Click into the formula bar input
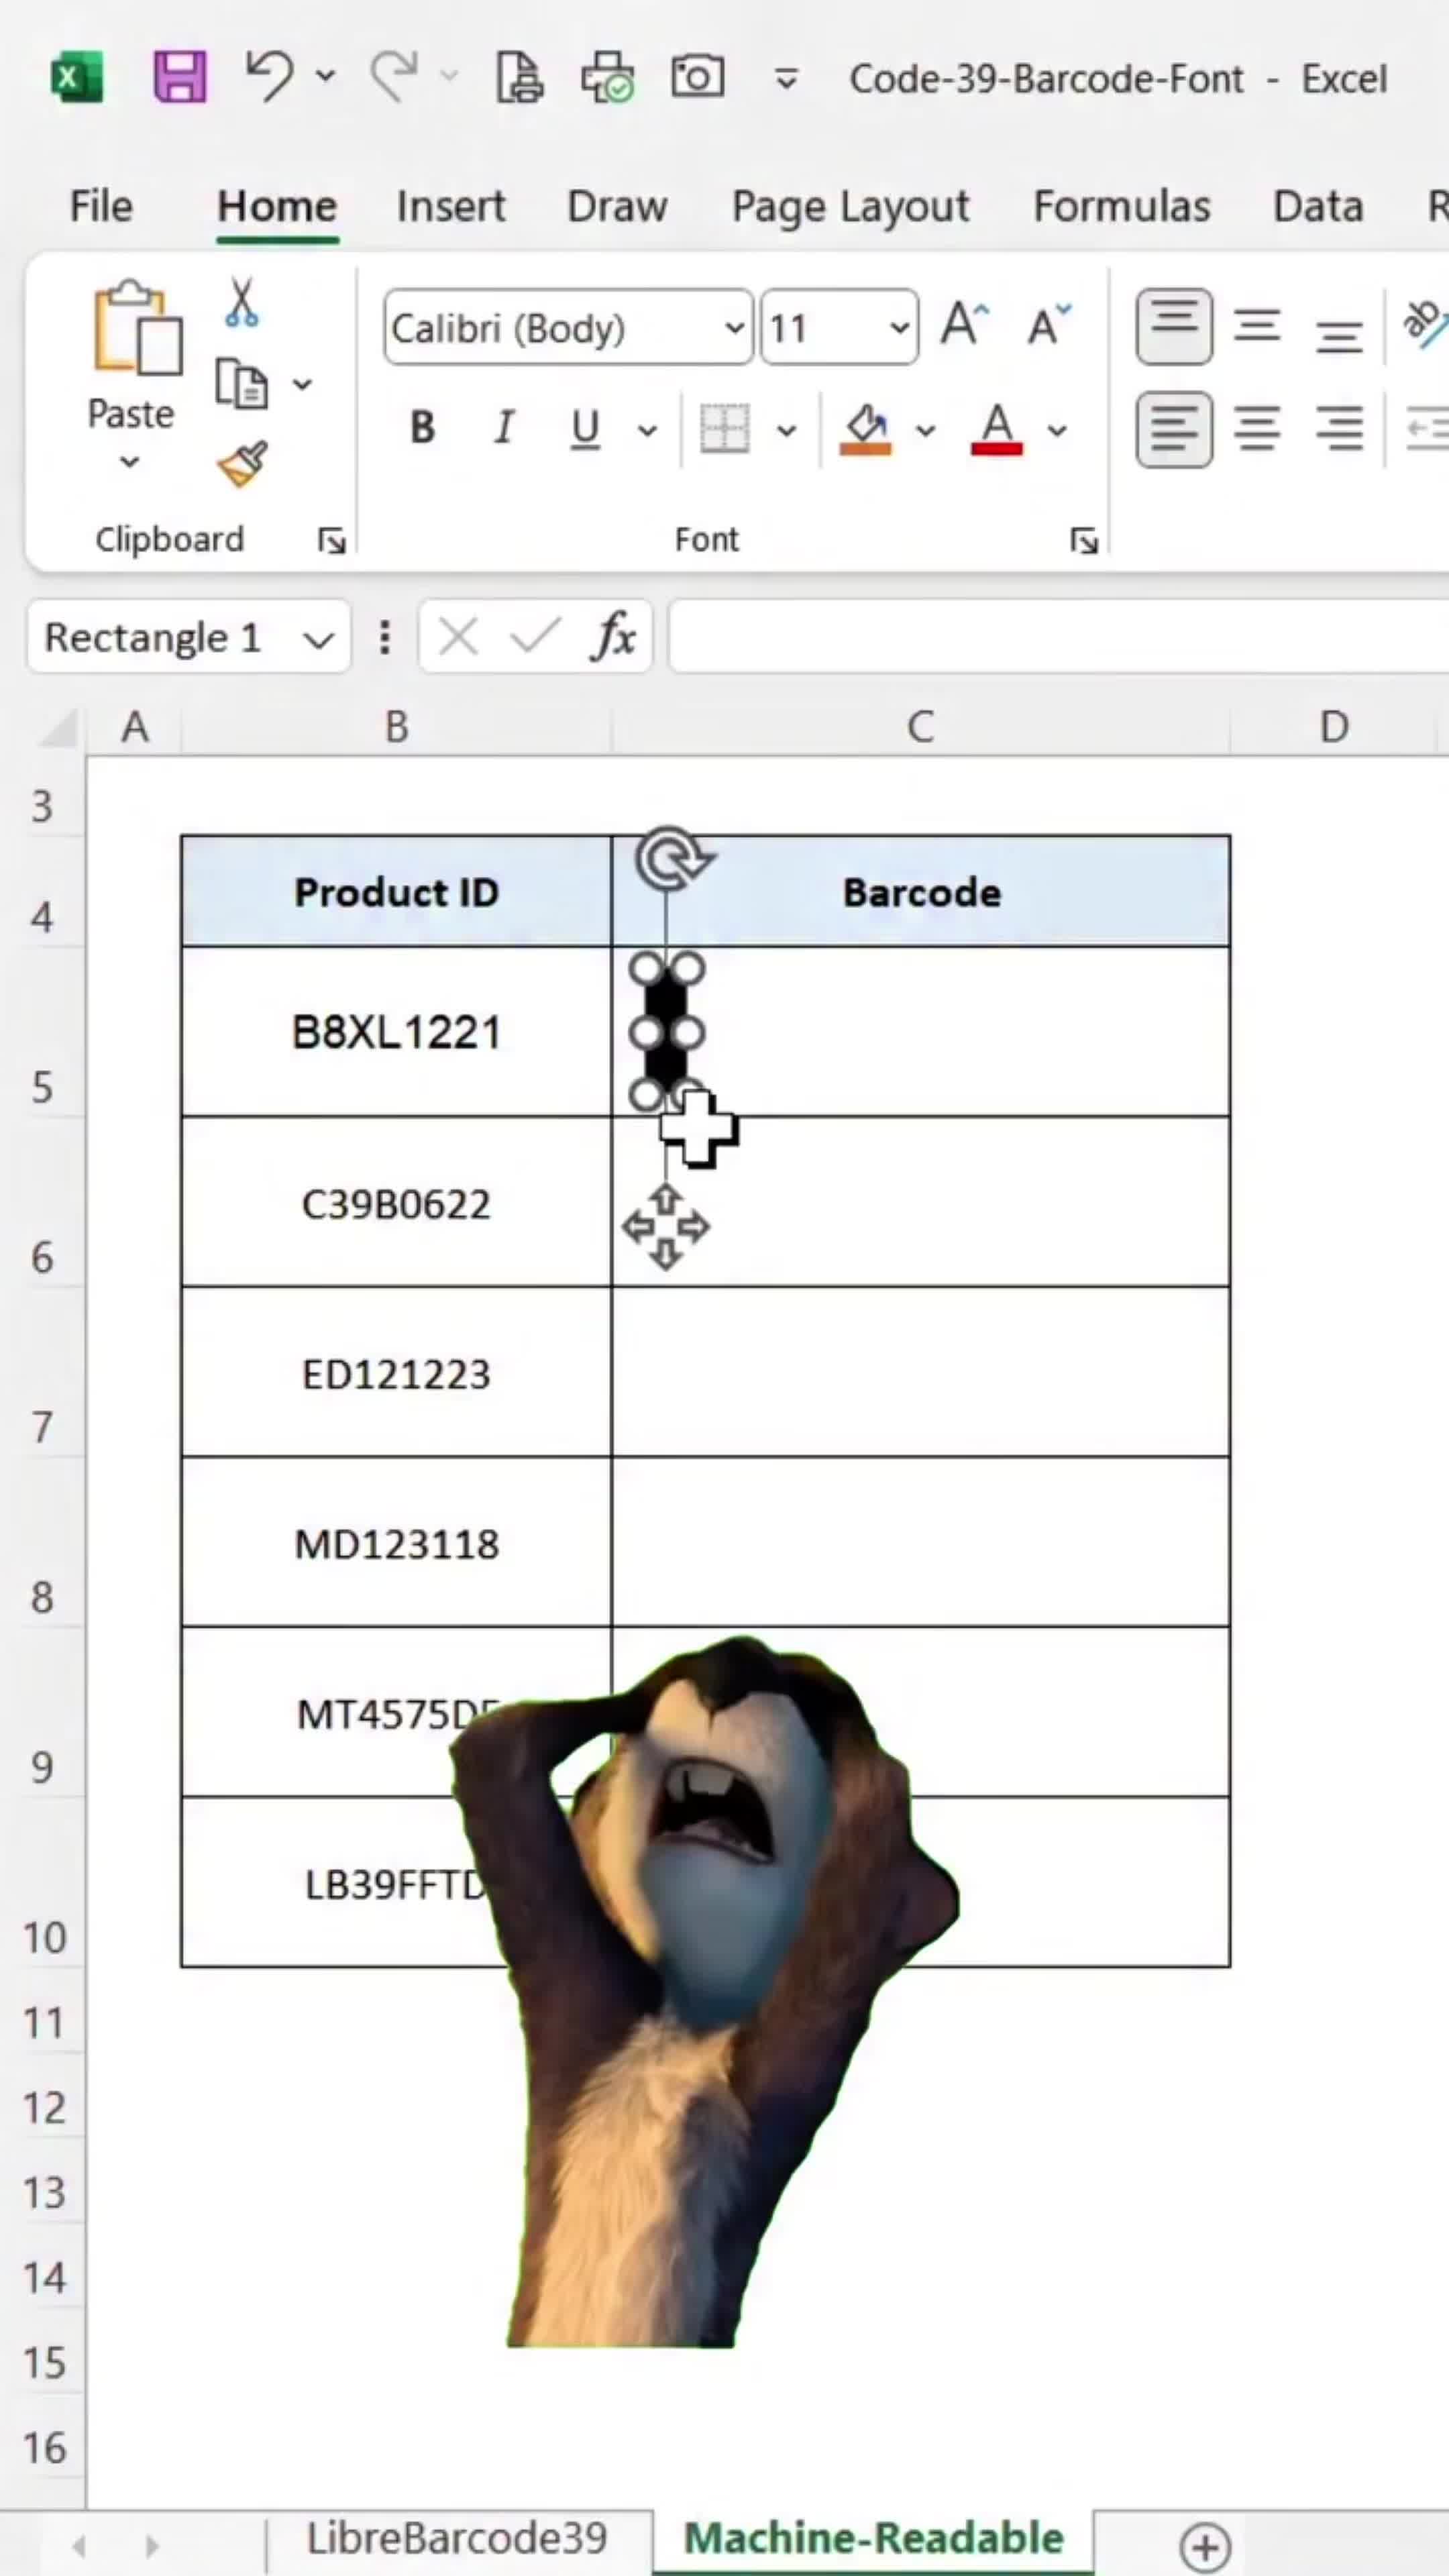Screen dimensions: 1449x2576 point(1058,636)
